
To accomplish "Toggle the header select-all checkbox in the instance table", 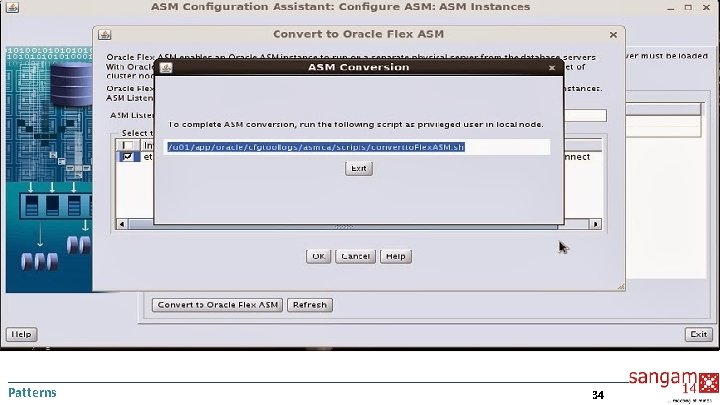I will tap(128, 146).
